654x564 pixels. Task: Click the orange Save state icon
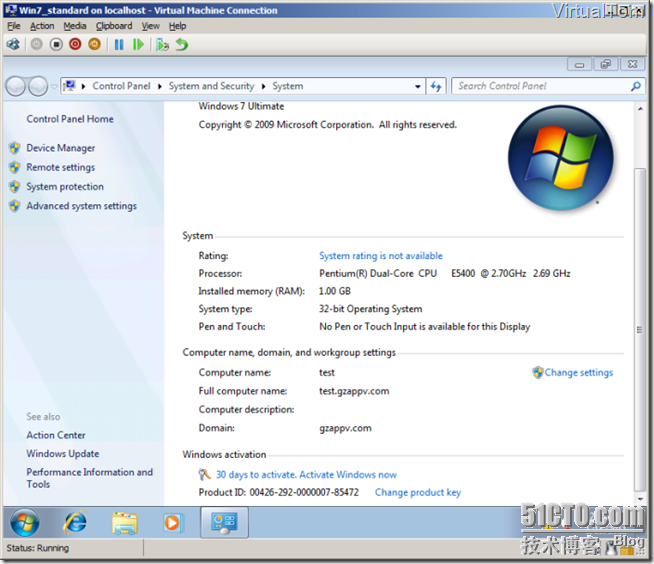(95, 44)
